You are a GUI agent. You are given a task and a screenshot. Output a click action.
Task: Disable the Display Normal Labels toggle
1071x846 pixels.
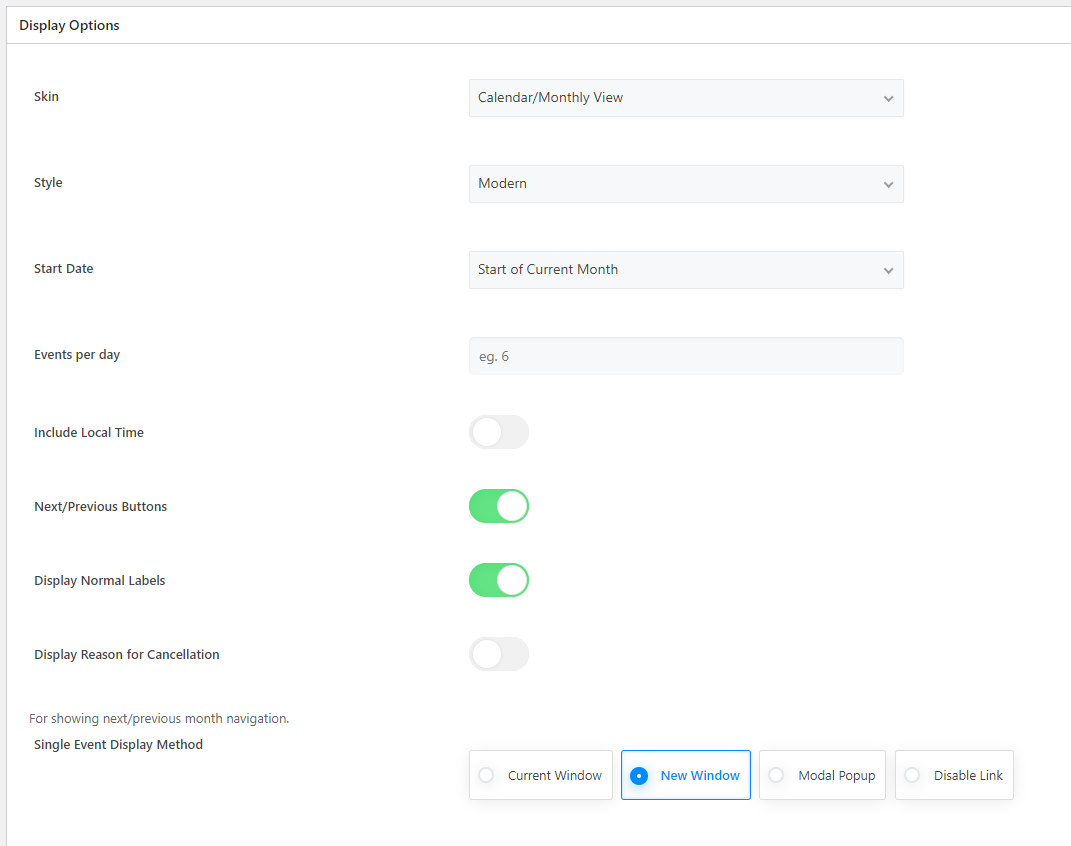[498, 580]
